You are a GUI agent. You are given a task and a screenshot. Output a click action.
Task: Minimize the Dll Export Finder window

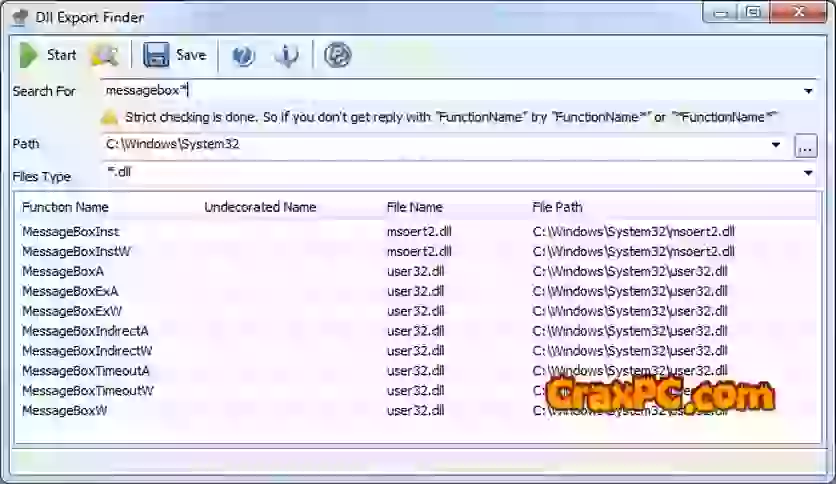point(720,13)
